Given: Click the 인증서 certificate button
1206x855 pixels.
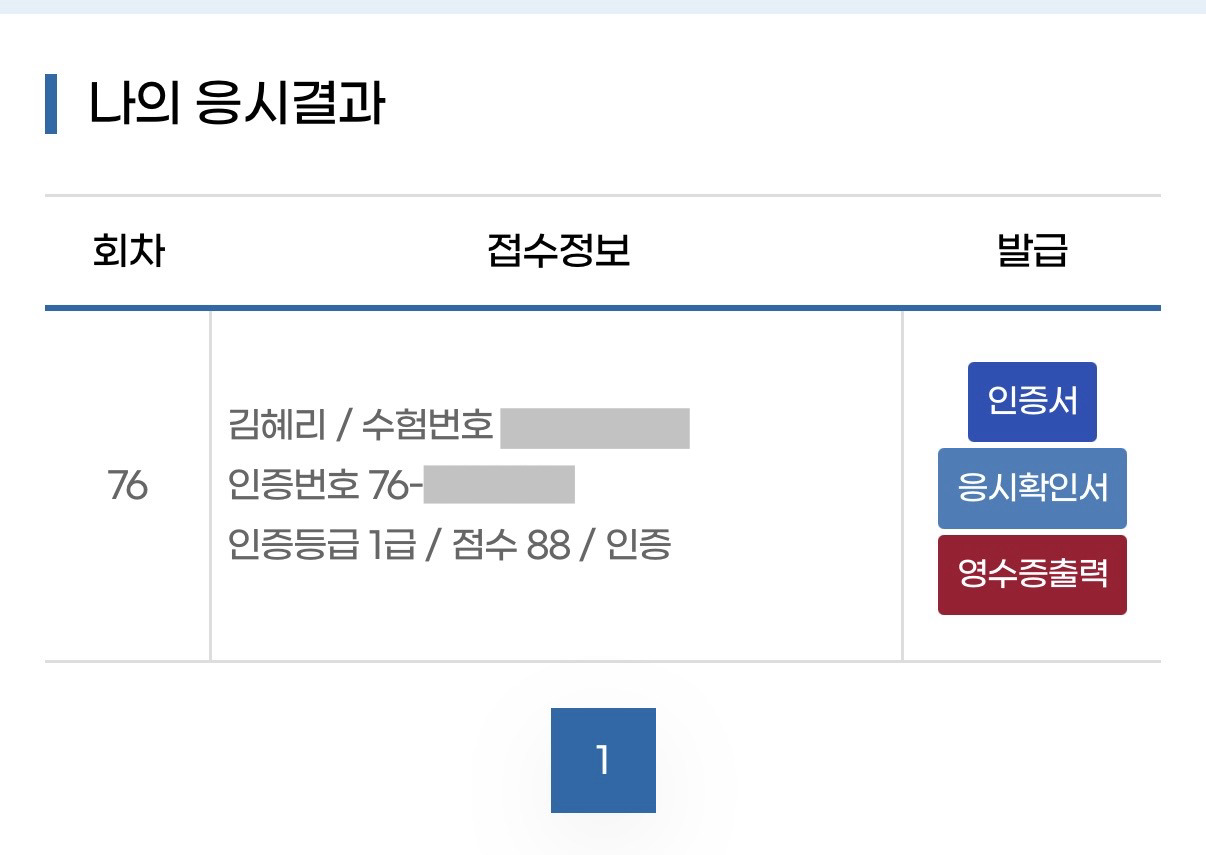Looking at the screenshot, I should (1032, 402).
